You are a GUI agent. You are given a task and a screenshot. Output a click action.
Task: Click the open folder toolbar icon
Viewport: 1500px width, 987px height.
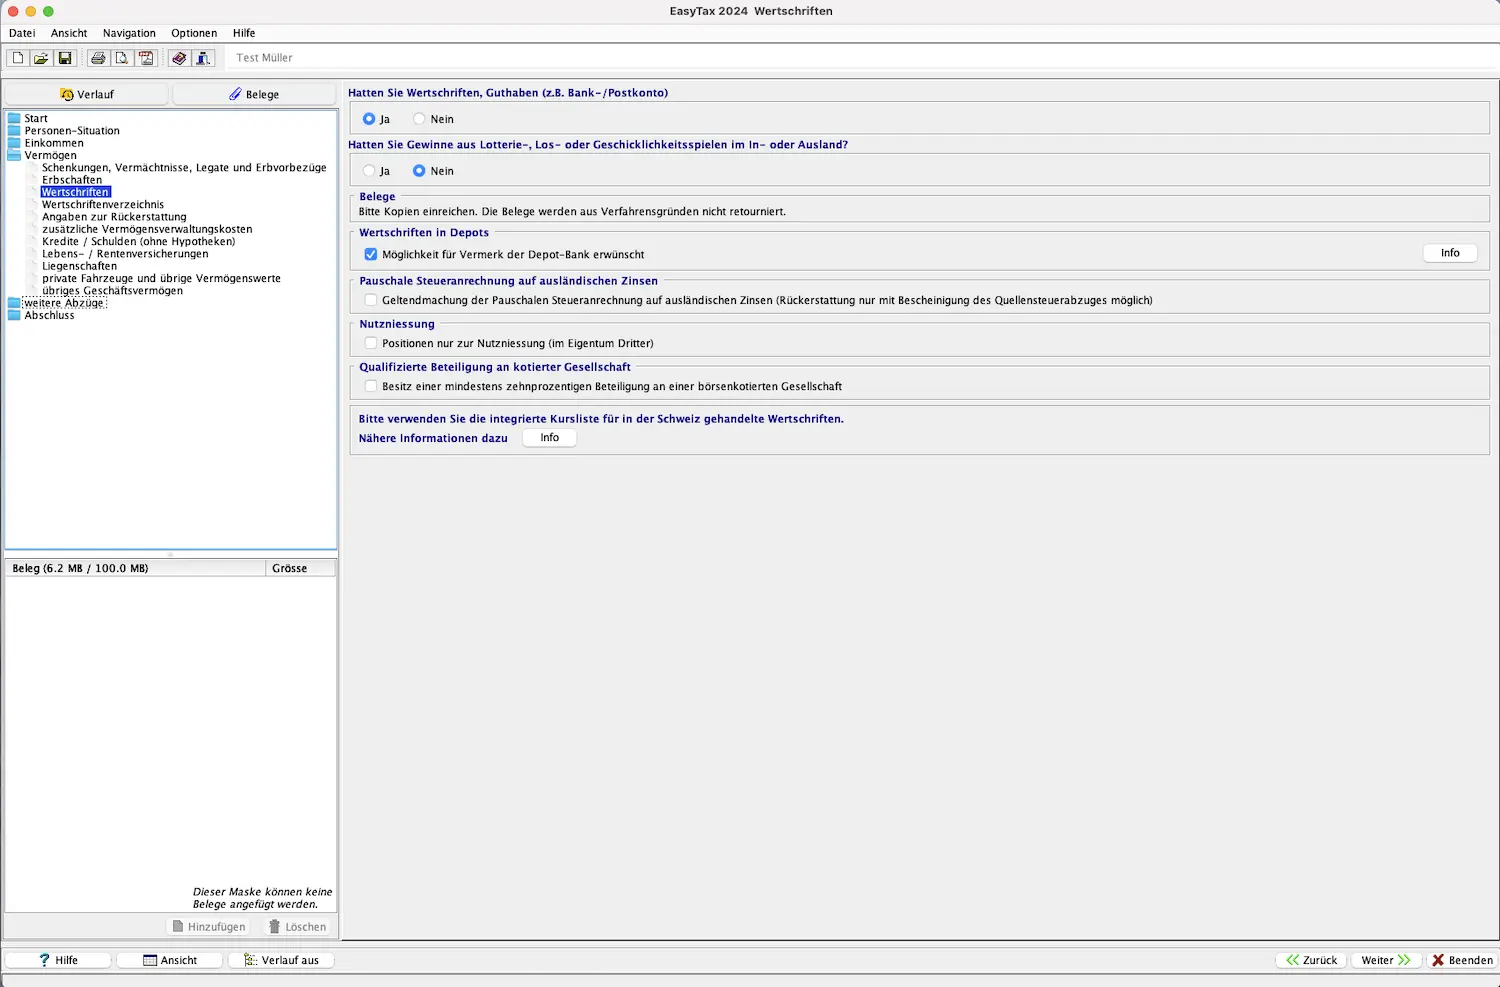coord(41,58)
